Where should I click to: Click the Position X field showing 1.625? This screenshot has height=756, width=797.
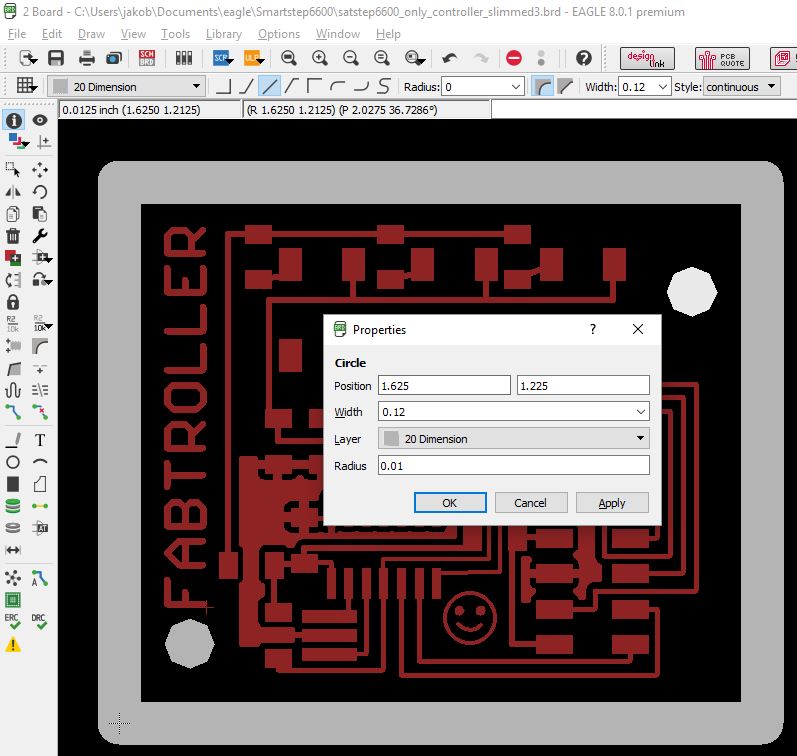pyautogui.click(x=444, y=385)
